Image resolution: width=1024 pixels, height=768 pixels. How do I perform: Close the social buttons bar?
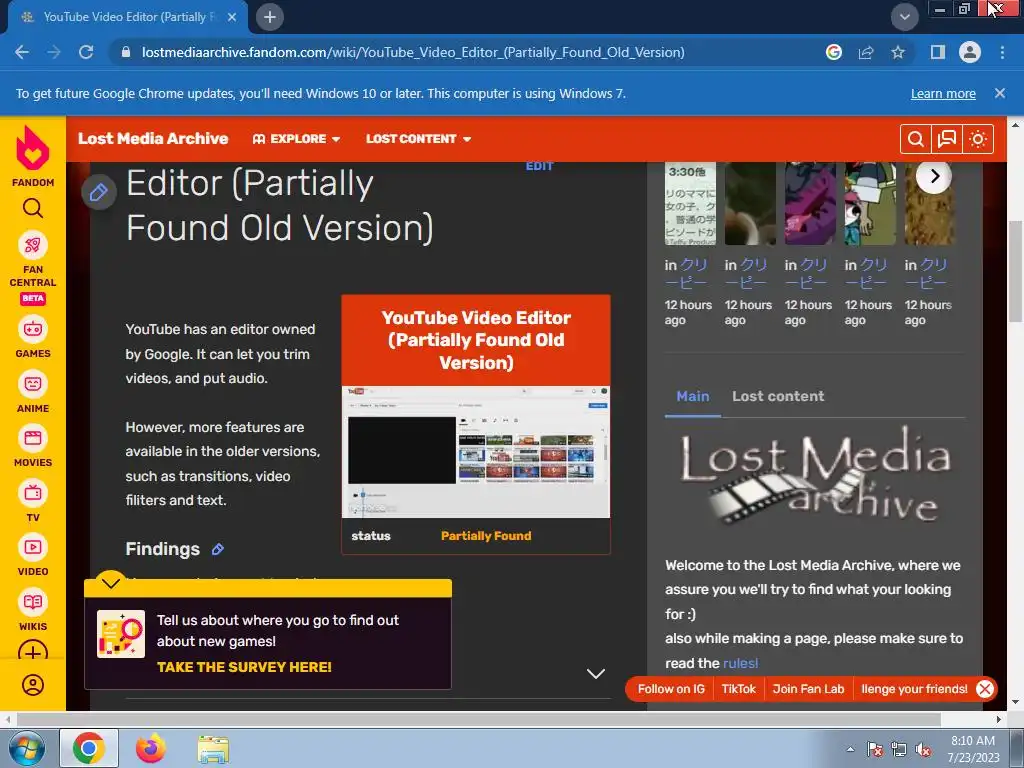click(x=985, y=689)
